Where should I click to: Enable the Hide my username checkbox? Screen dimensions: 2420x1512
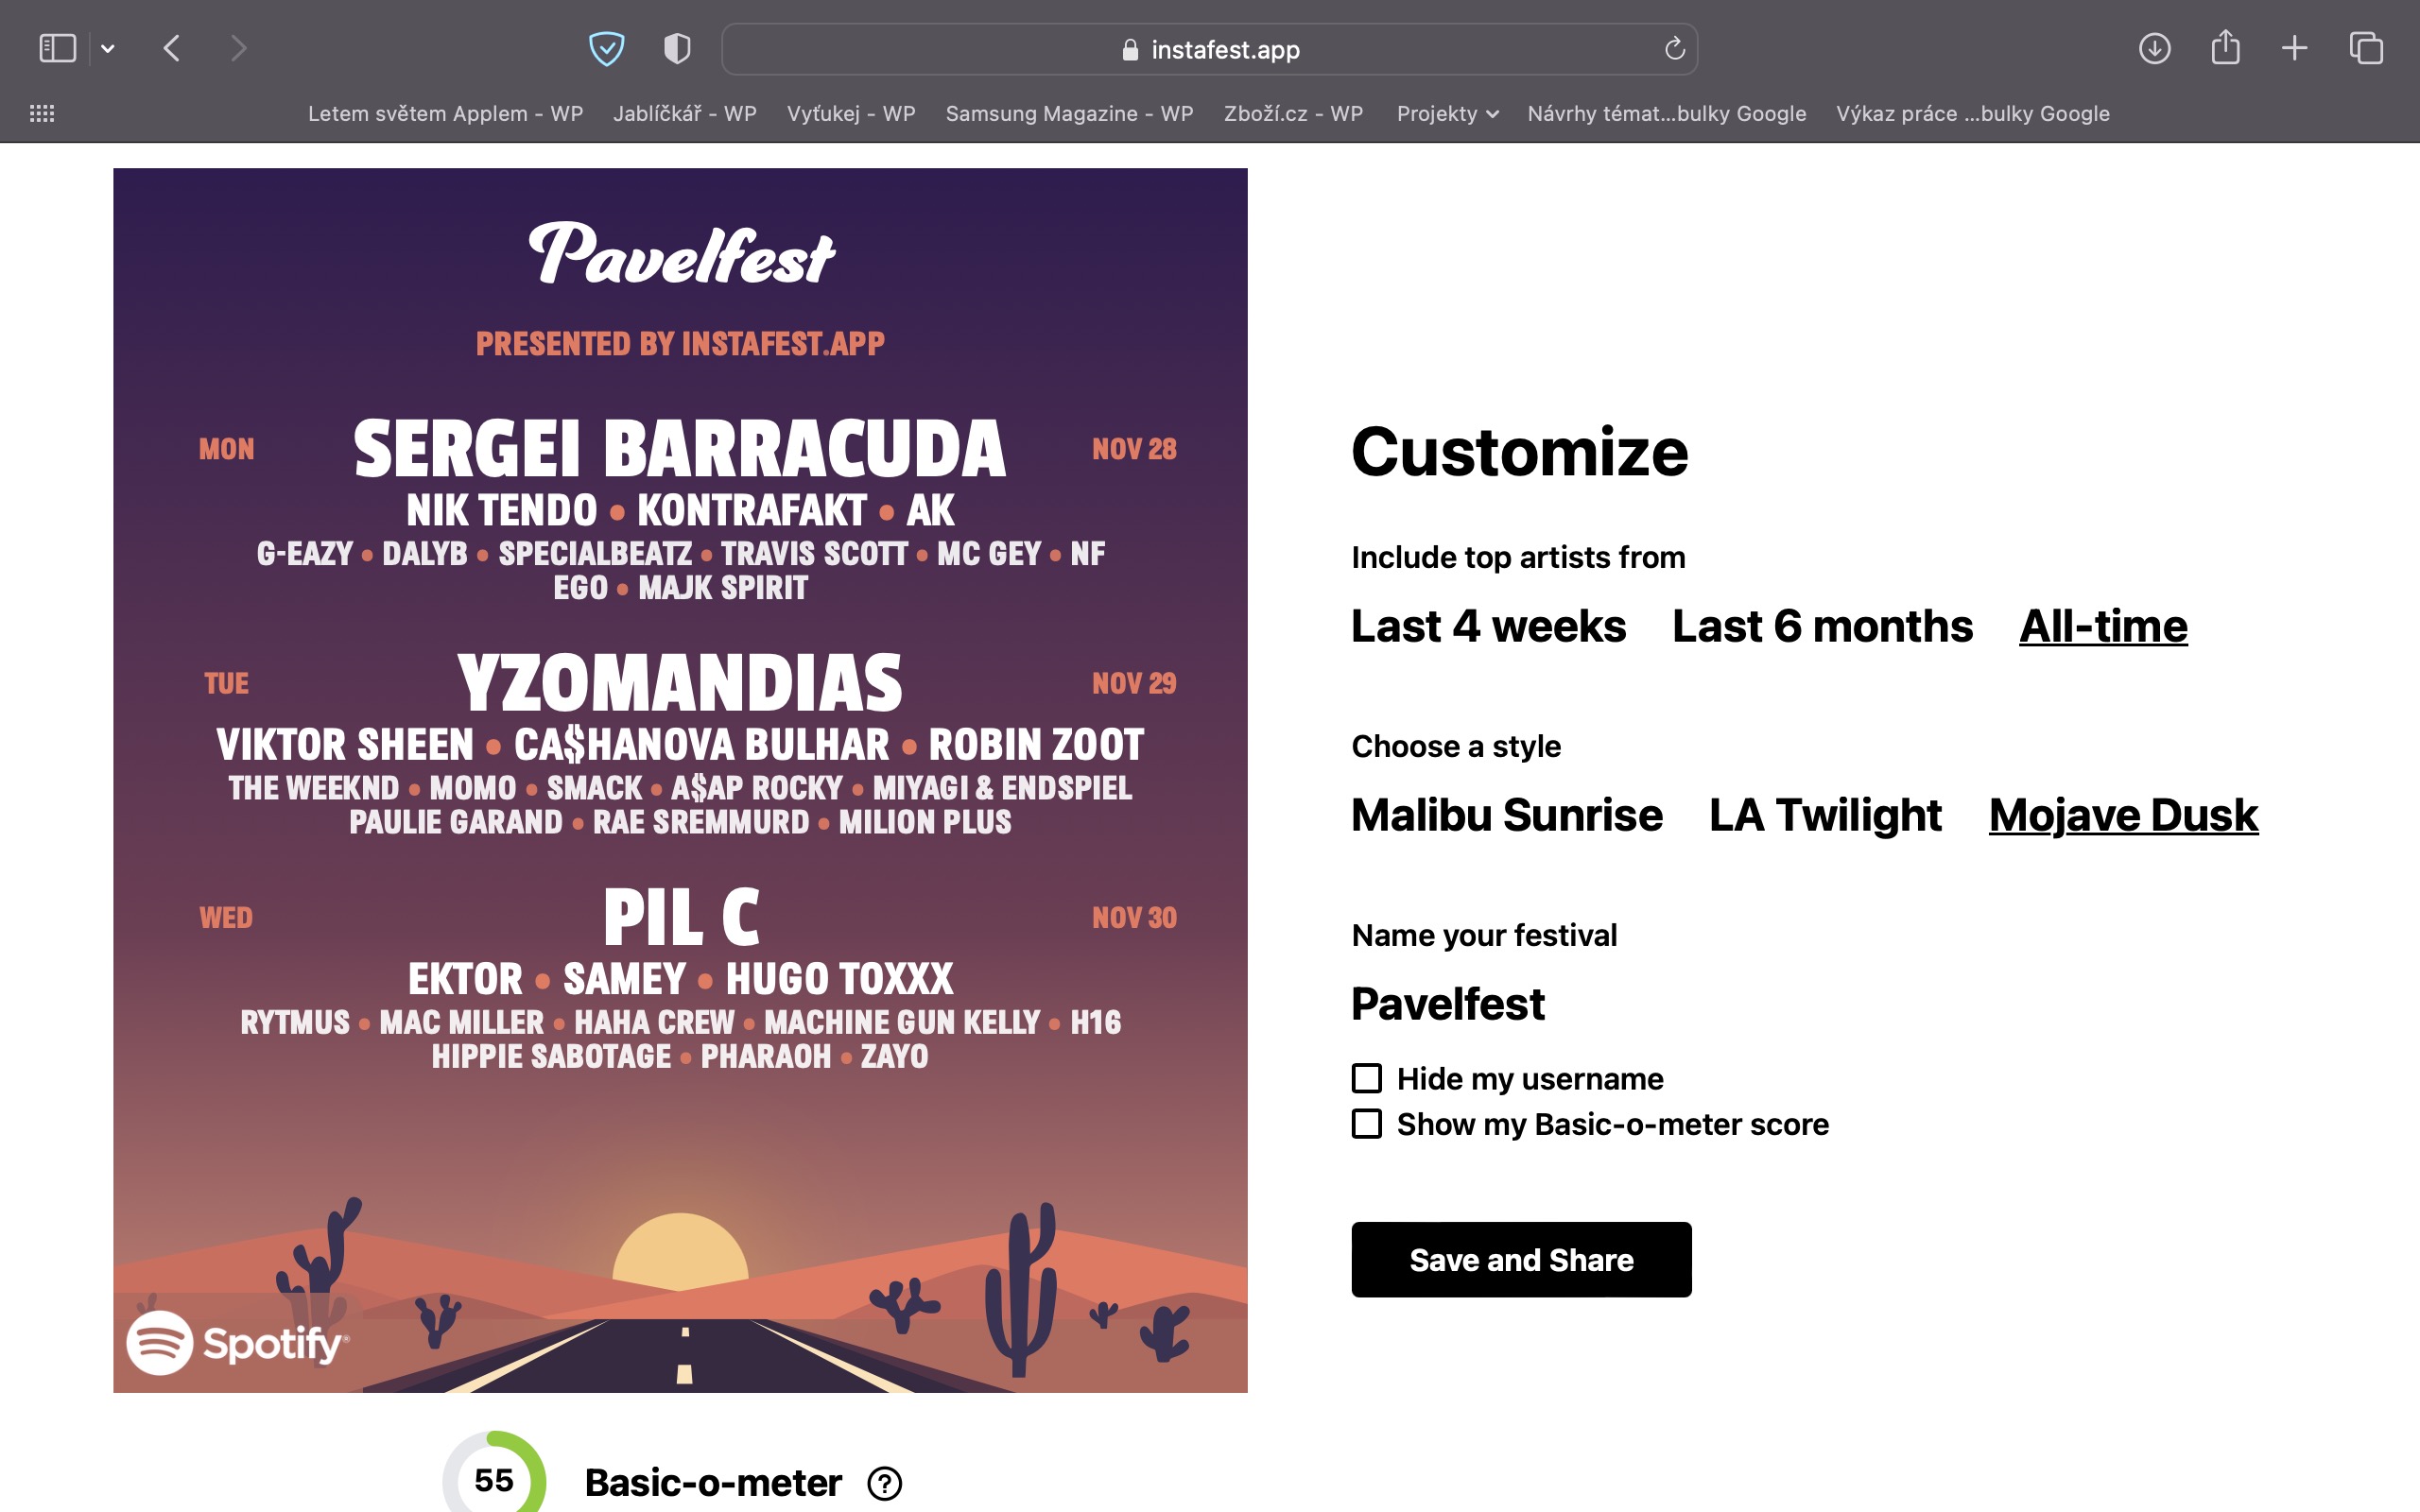(x=1367, y=1078)
